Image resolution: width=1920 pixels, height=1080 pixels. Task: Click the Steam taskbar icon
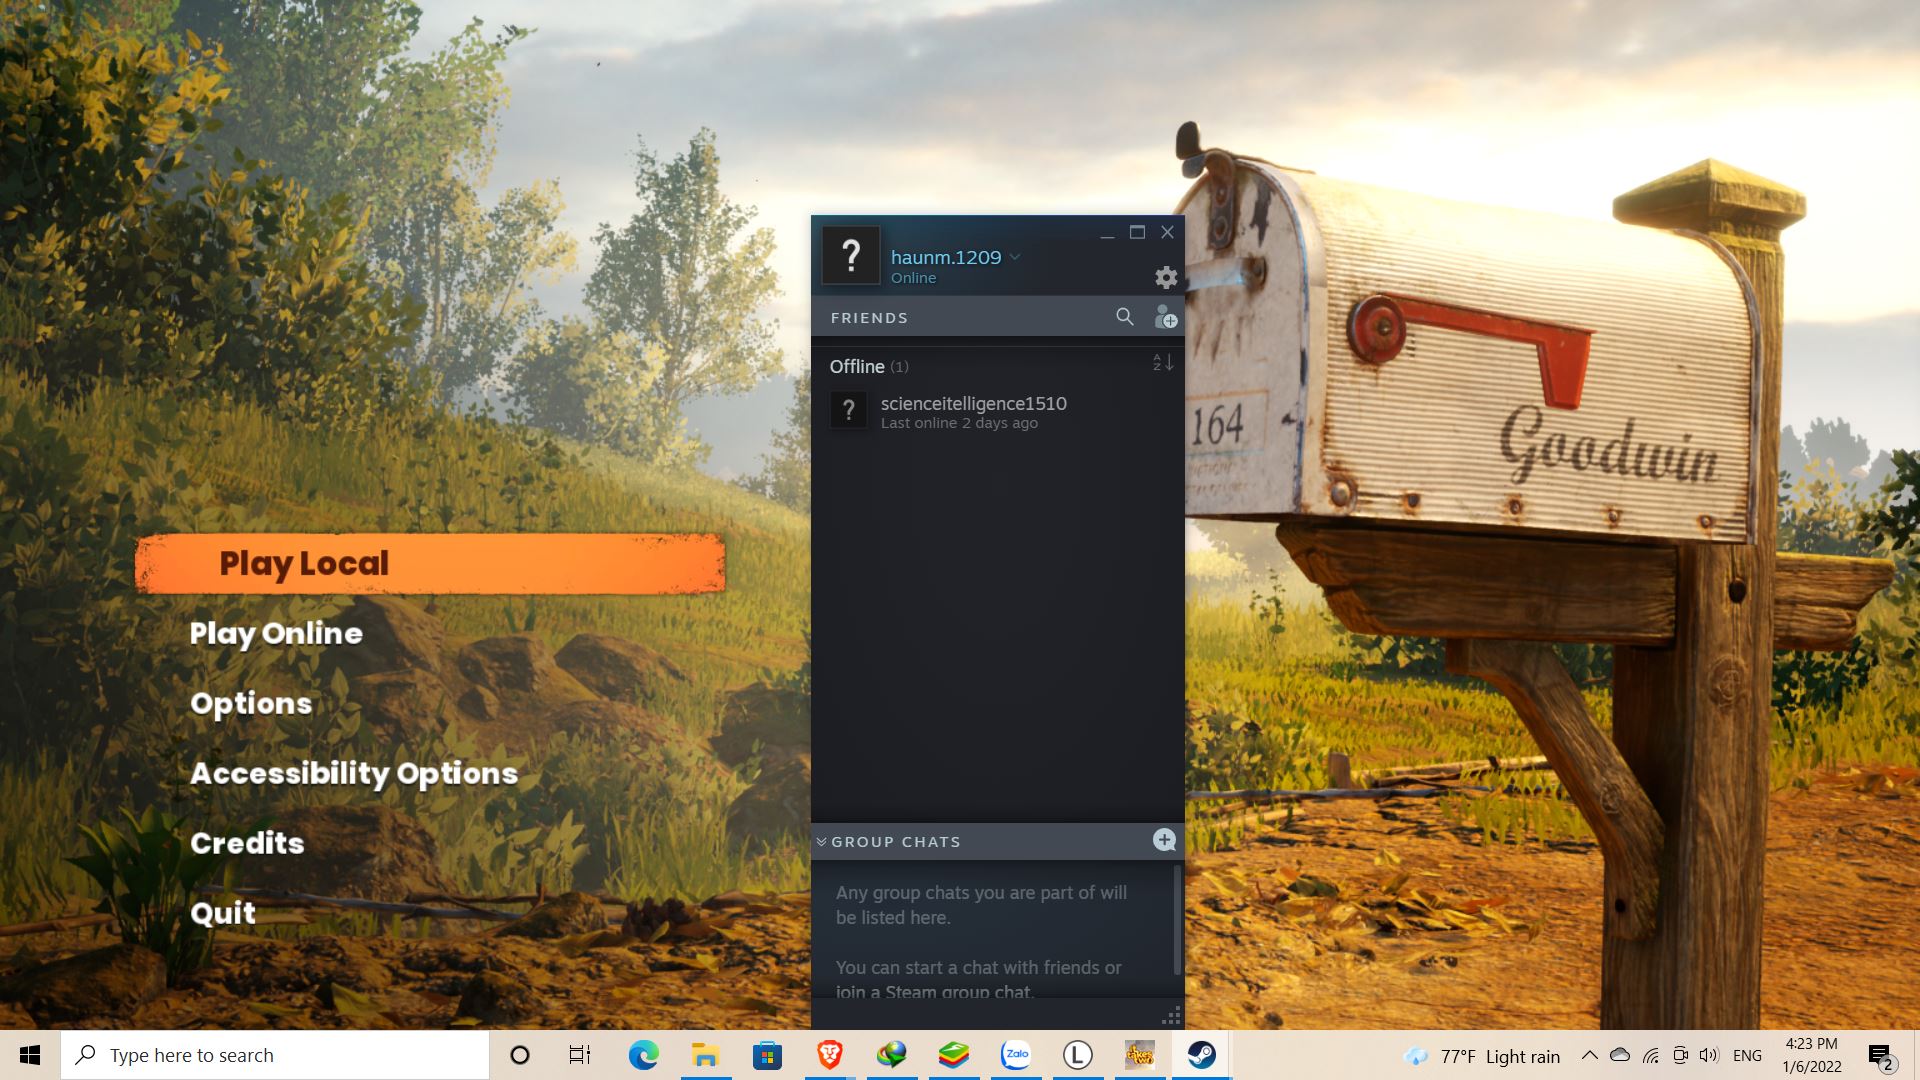(x=1199, y=1054)
